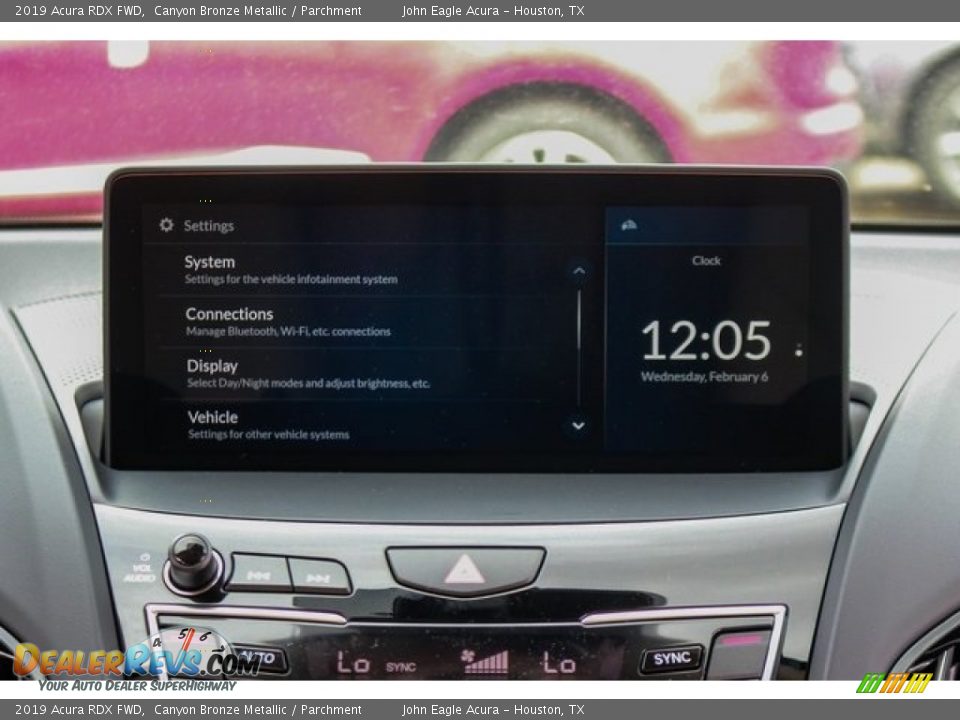This screenshot has width=960, height=720.
Task: Tap the 12:05 clock display
Action: 706,341
